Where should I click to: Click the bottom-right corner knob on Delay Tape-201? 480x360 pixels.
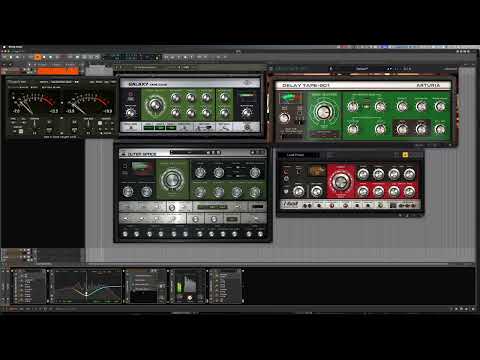(440, 129)
